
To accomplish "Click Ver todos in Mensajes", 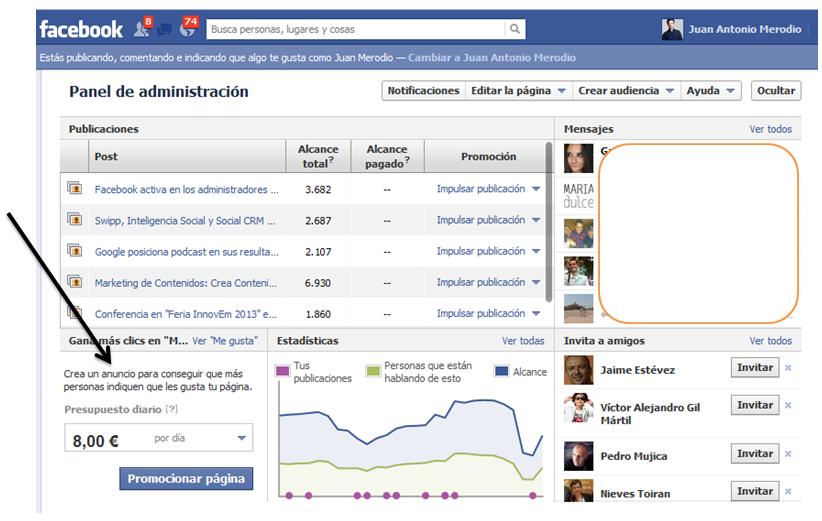I will 770,129.
